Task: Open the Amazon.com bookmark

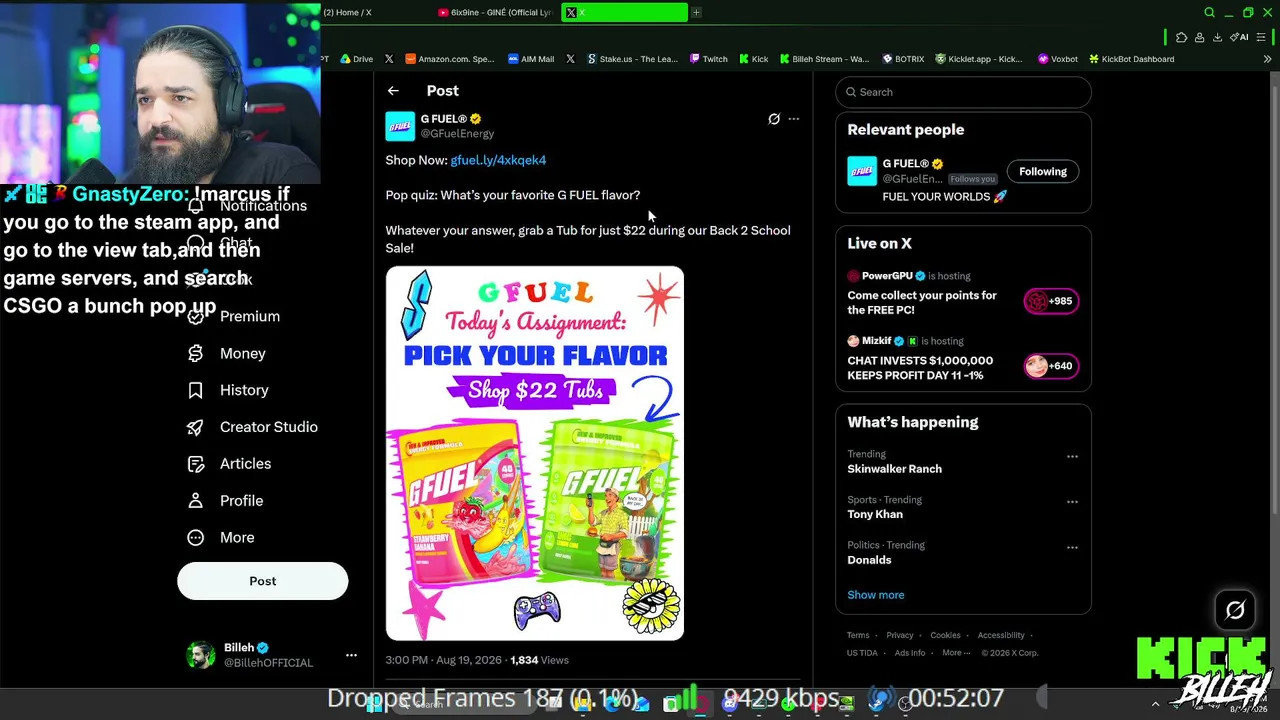Action: pos(449,59)
